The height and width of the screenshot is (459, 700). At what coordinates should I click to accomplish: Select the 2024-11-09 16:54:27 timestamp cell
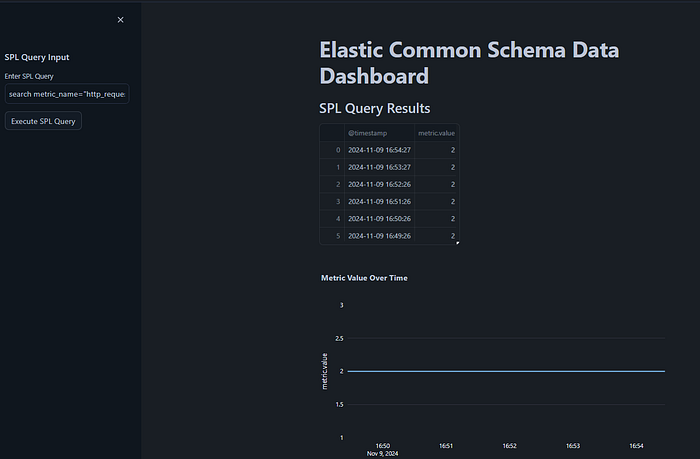click(x=378, y=150)
